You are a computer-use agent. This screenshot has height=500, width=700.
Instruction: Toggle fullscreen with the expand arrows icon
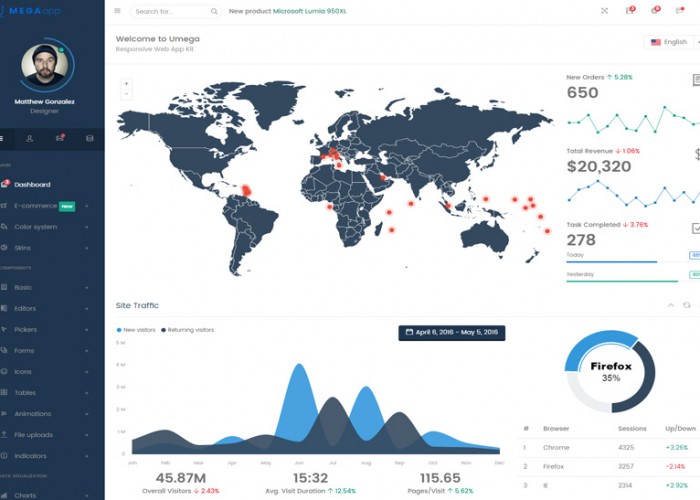point(604,11)
